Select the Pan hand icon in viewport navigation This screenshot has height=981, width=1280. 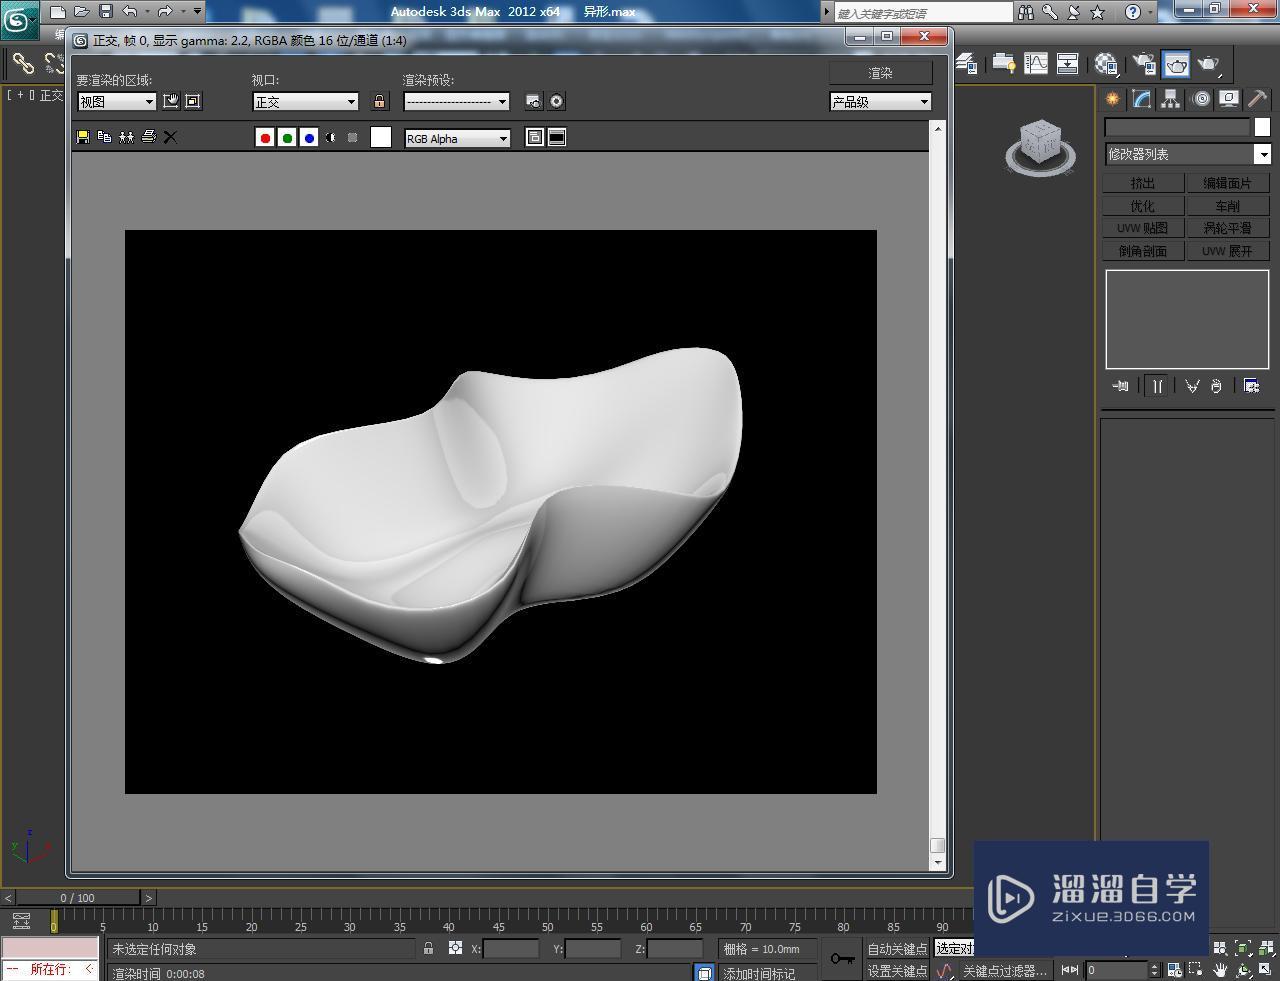tap(1219, 969)
